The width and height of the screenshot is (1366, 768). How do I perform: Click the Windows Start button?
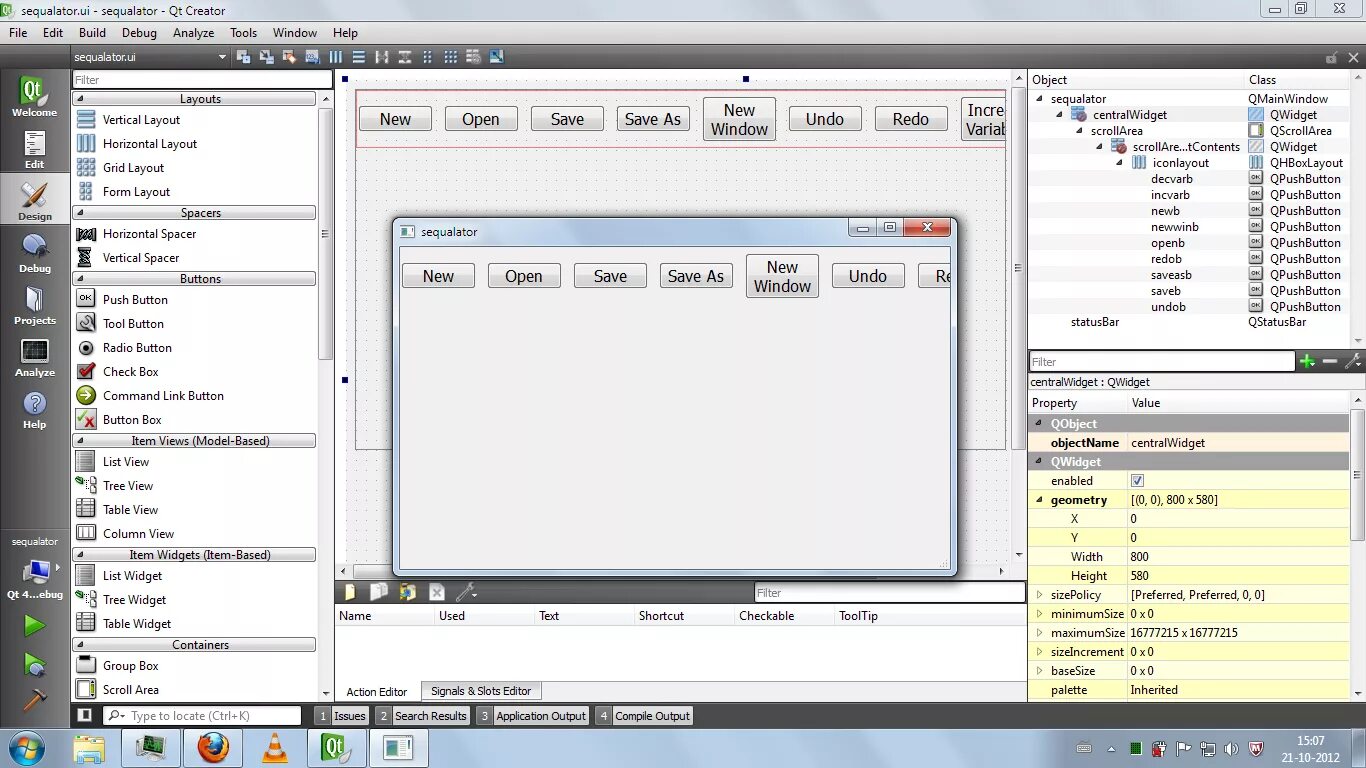(26, 748)
